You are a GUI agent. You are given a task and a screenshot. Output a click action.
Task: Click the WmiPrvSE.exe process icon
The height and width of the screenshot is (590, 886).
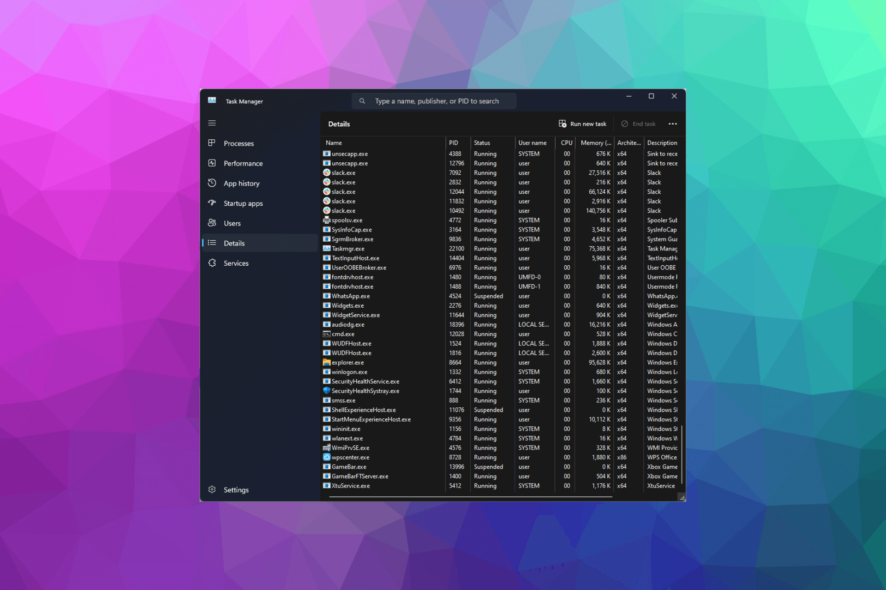[x=327, y=448]
